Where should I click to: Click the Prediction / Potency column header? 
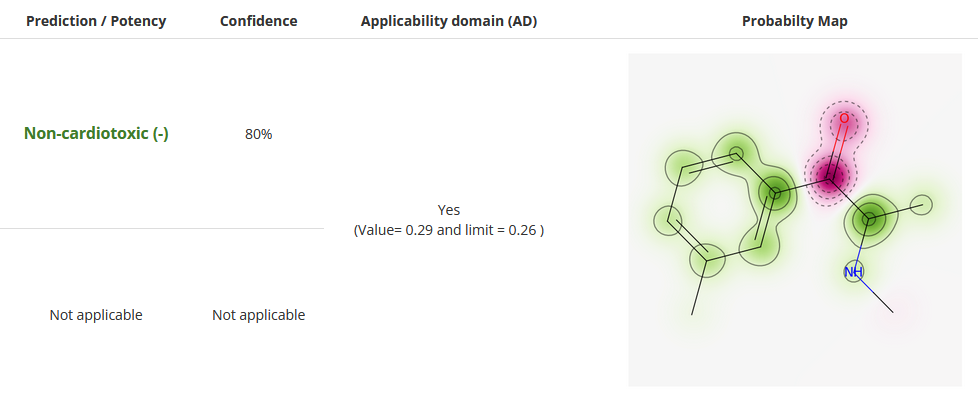(x=96, y=21)
